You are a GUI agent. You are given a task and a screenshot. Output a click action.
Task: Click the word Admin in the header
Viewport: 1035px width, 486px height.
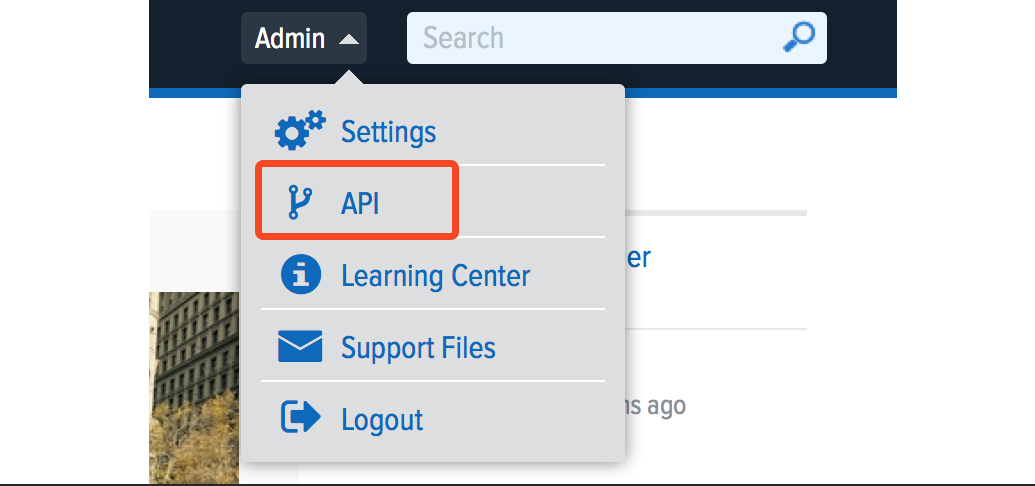point(290,39)
